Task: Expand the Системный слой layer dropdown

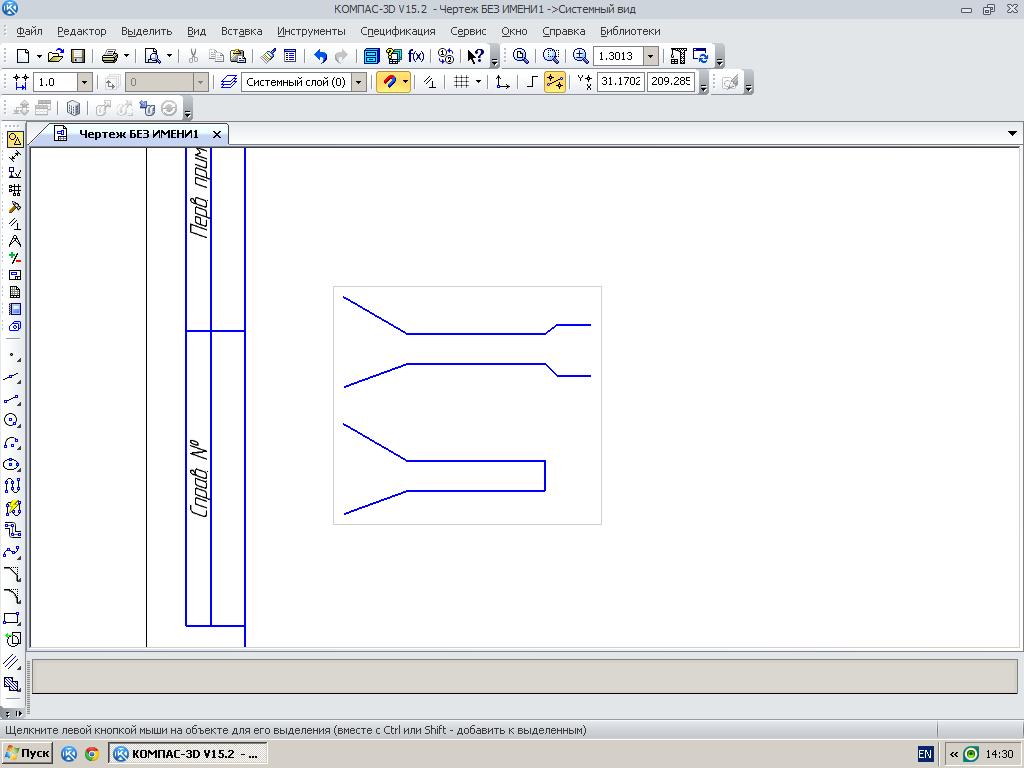Action: click(x=359, y=82)
